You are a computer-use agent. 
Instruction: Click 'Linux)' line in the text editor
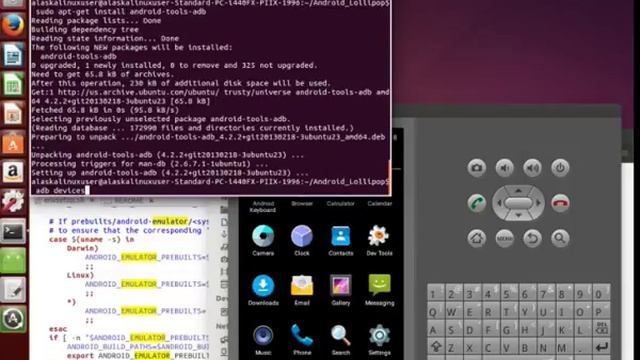80,275
